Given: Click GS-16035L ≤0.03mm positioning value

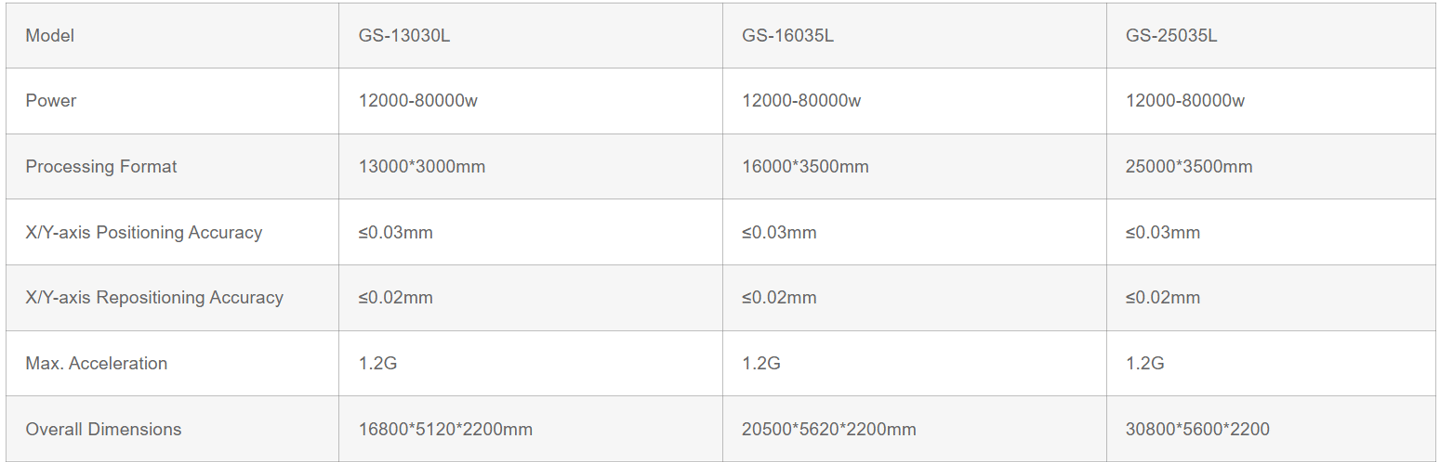Looking at the screenshot, I should (779, 232).
